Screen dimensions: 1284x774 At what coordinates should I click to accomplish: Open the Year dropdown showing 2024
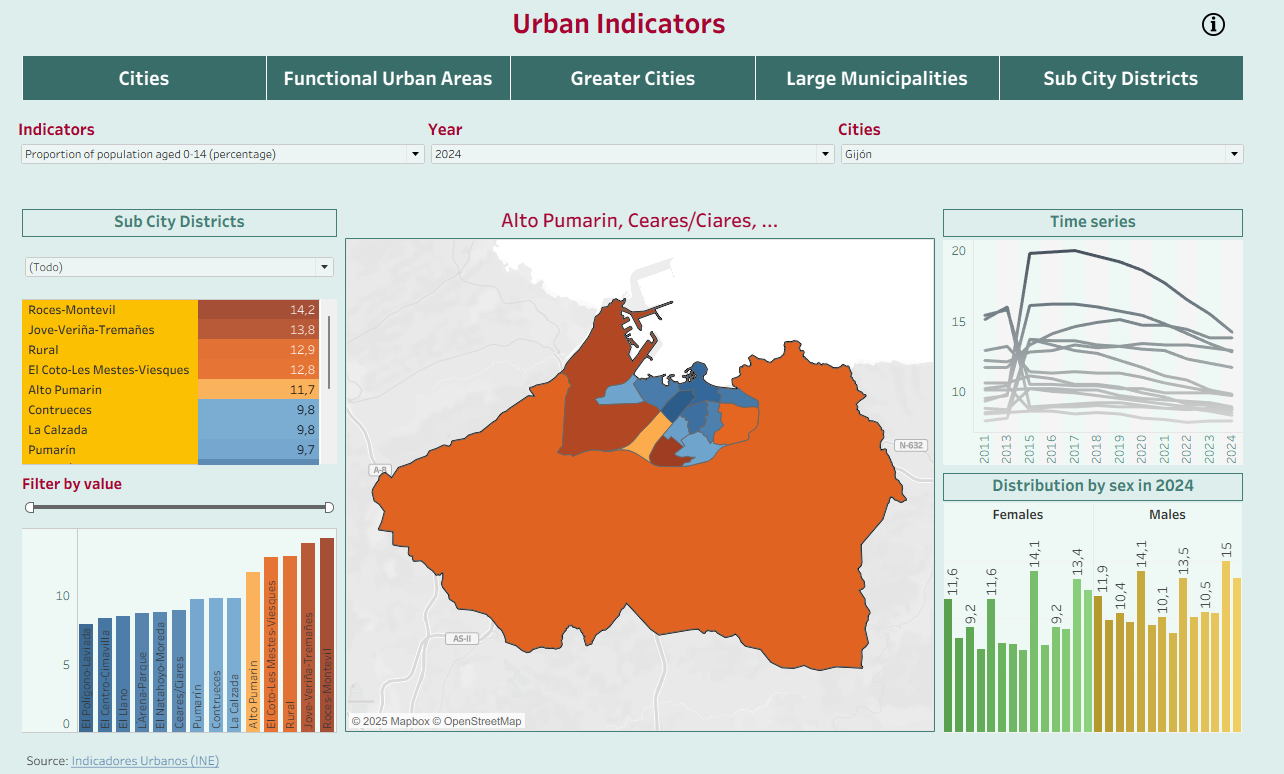632,154
